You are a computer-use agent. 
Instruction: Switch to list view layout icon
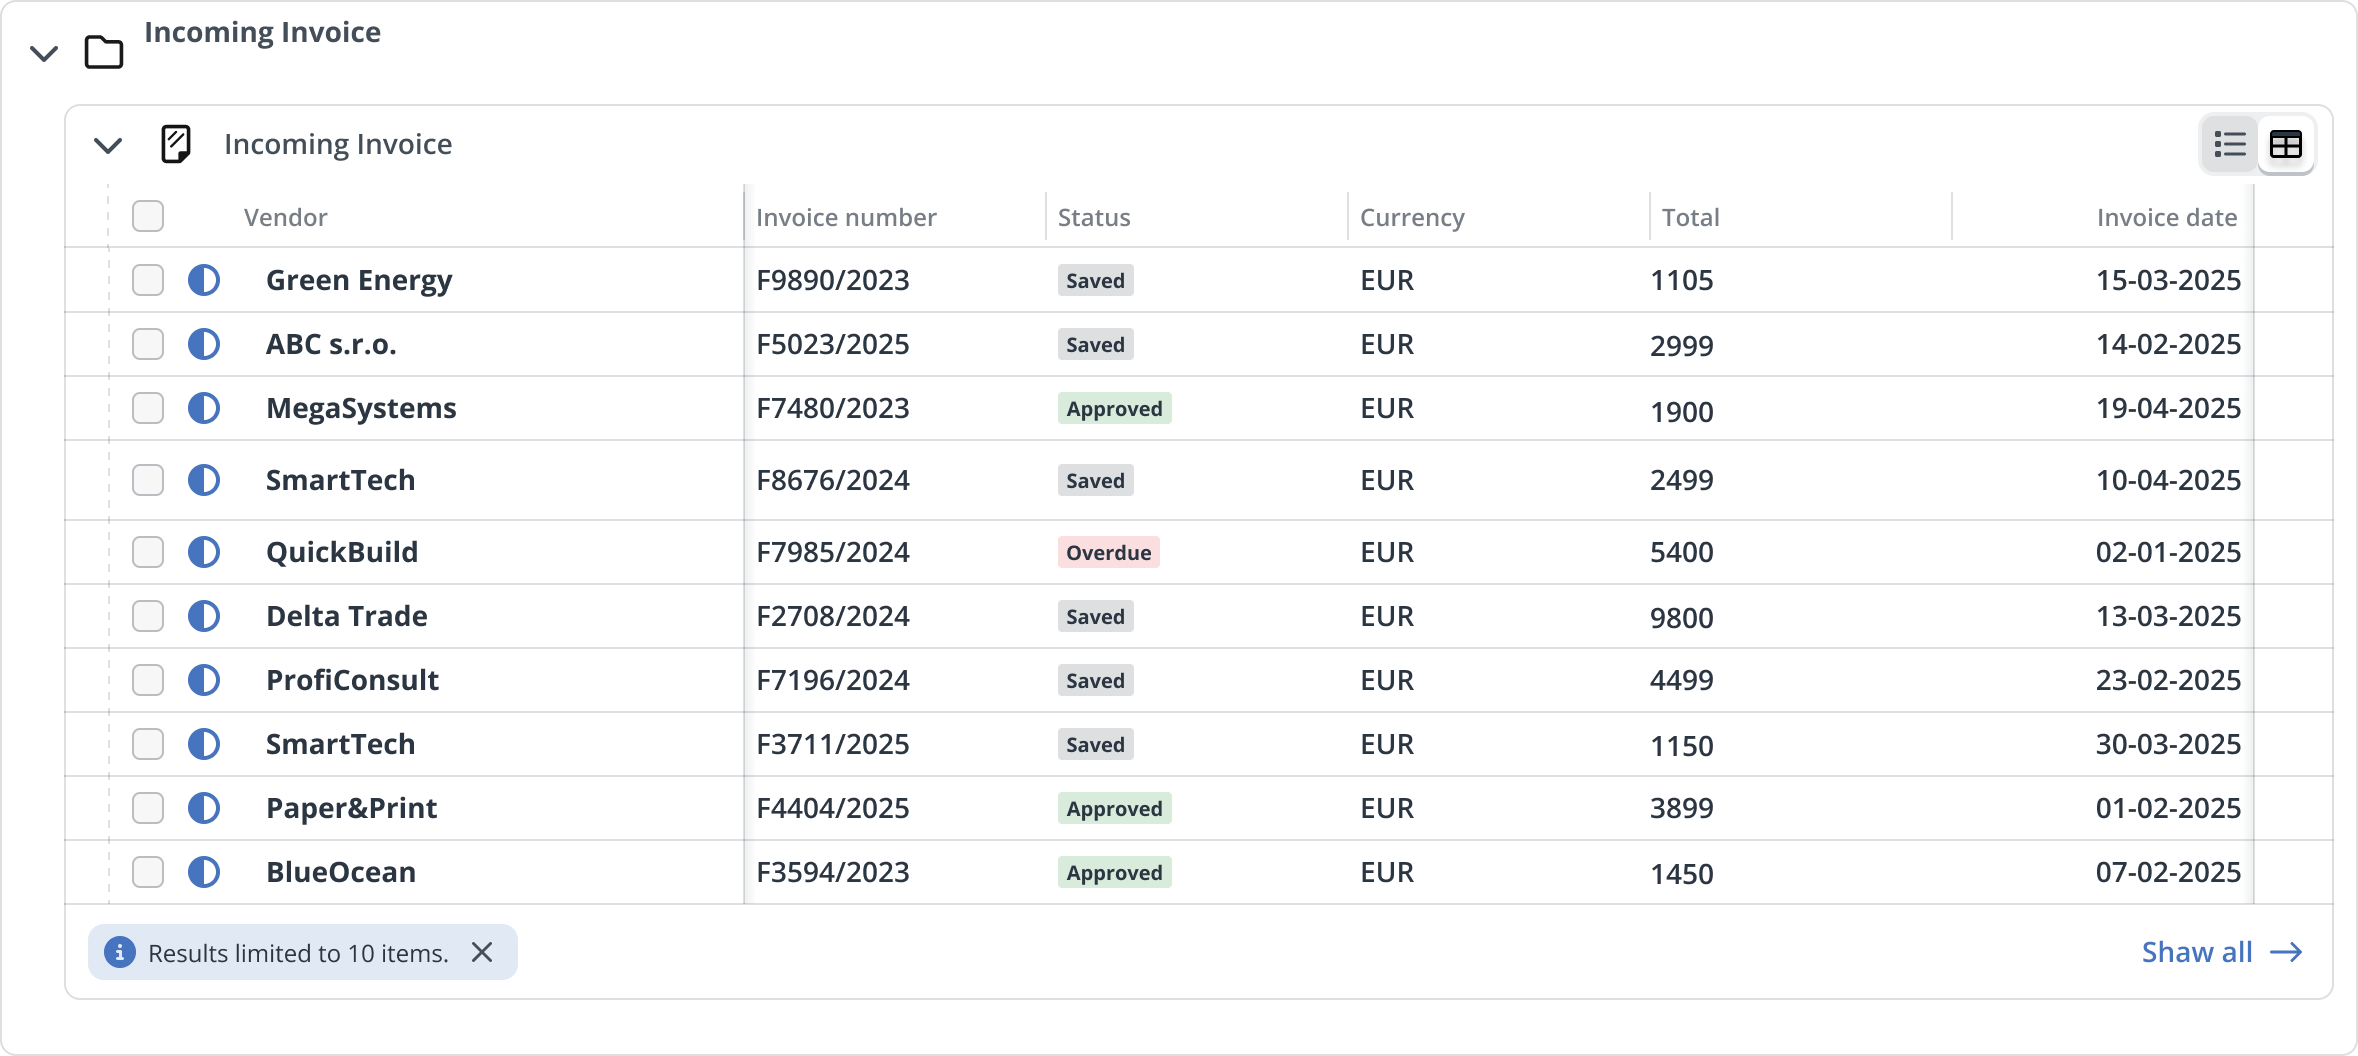2229,145
